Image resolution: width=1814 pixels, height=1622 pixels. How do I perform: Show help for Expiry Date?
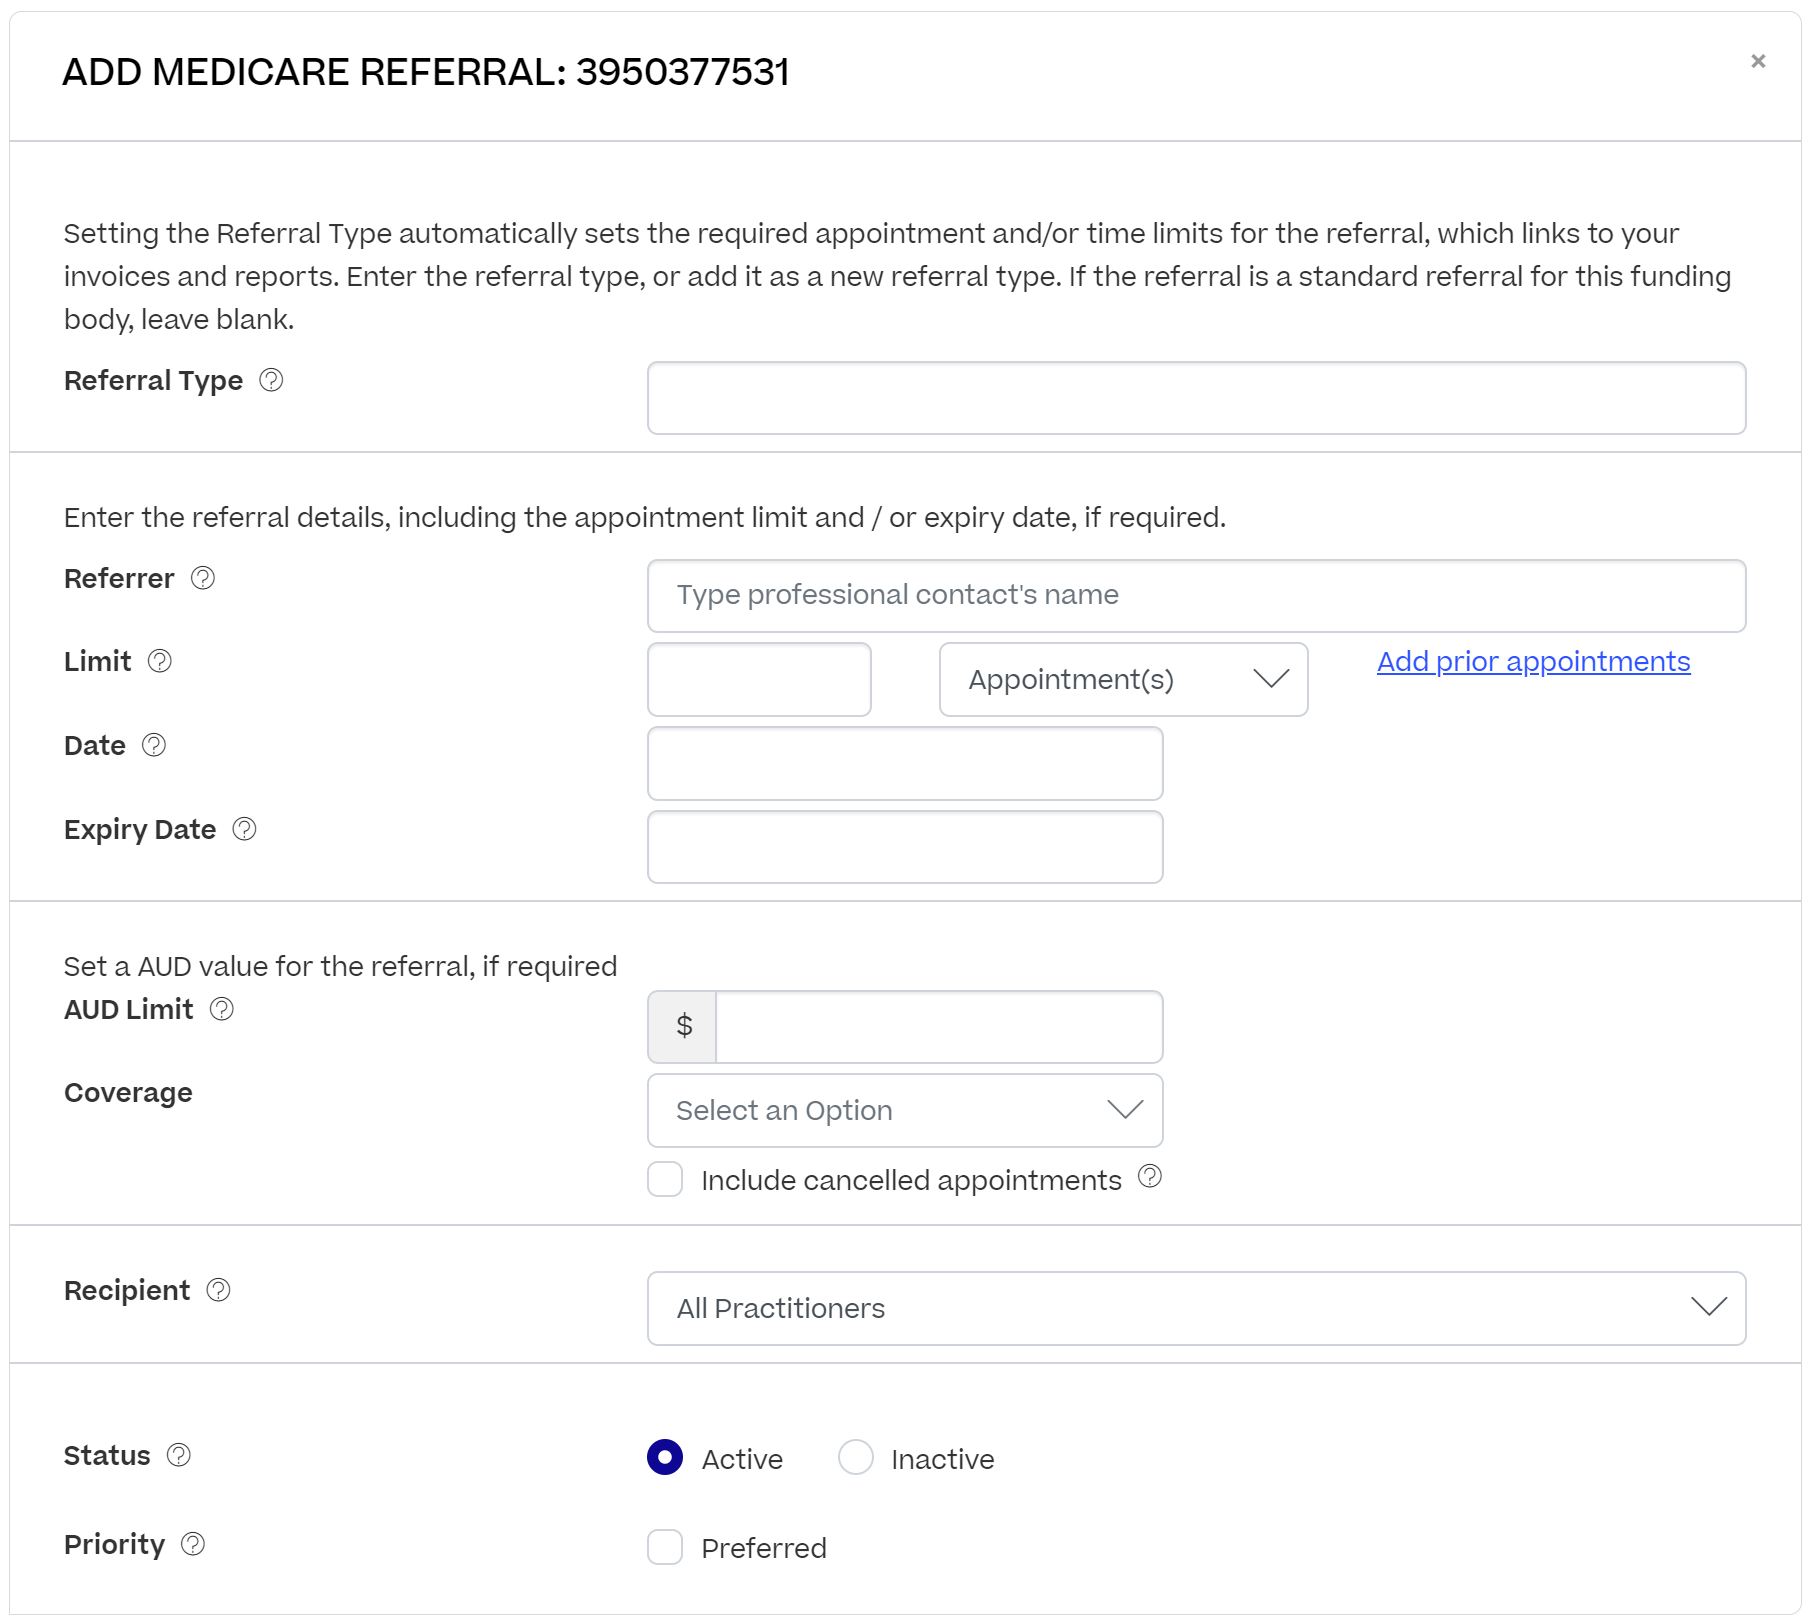tap(245, 829)
